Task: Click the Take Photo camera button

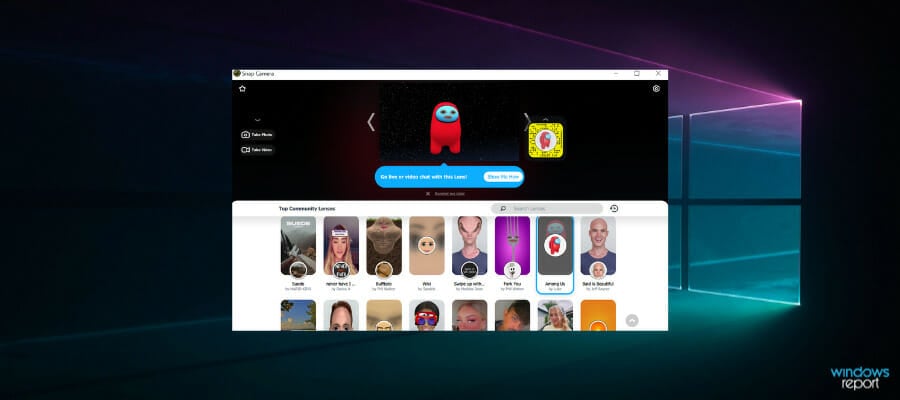Action: point(257,134)
